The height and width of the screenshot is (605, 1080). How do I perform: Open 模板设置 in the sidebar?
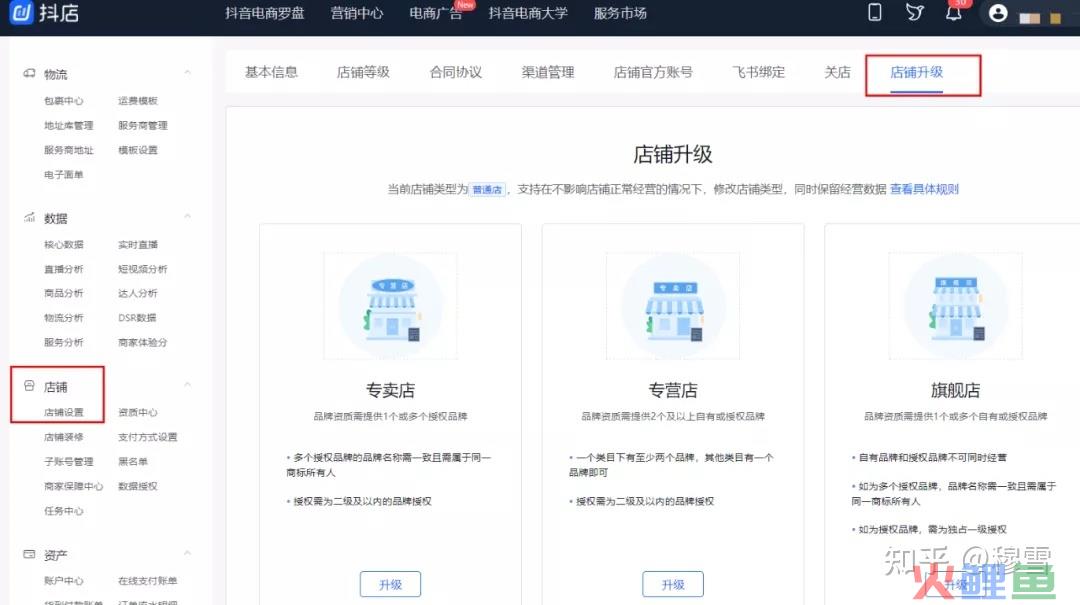[138, 150]
